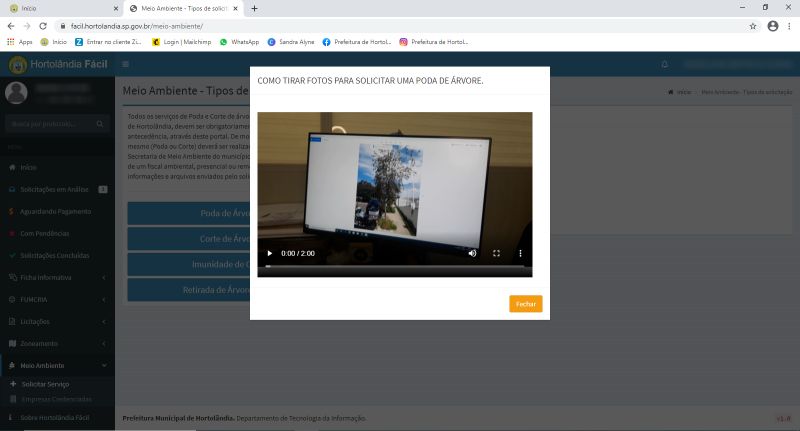Toggle fullscreen on the video player
The height and width of the screenshot is (431, 800).
(x=496, y=253)
